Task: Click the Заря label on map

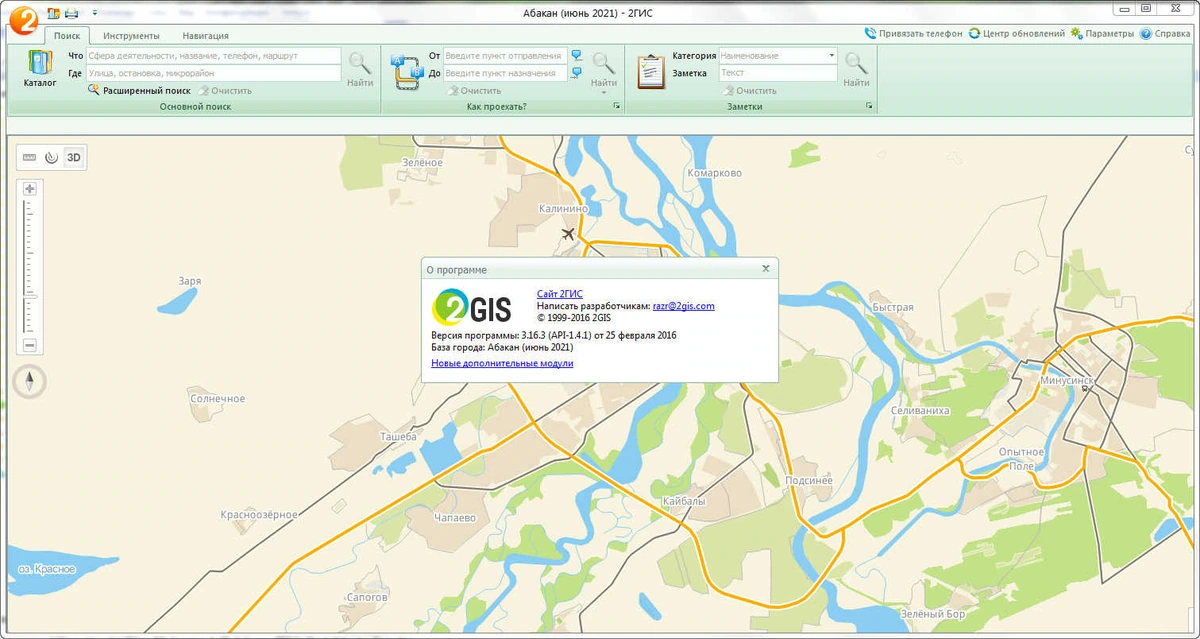Action: [190, 281]
